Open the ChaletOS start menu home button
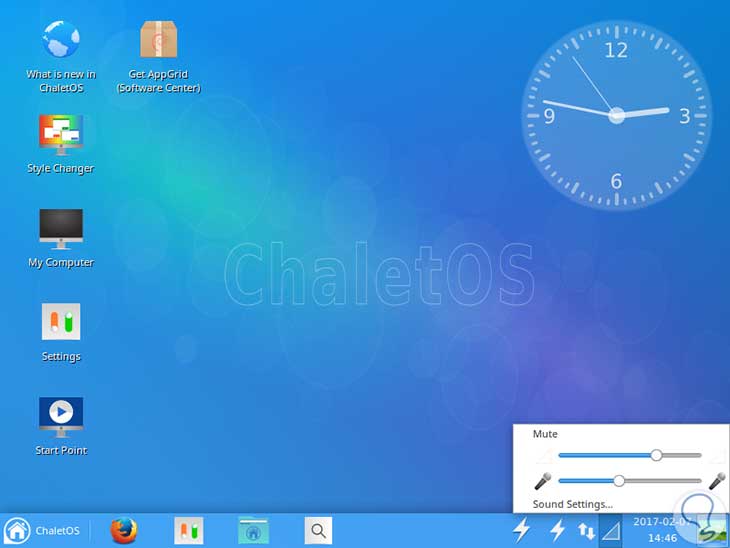Viewport: 730px width, 548px height. 17,530
